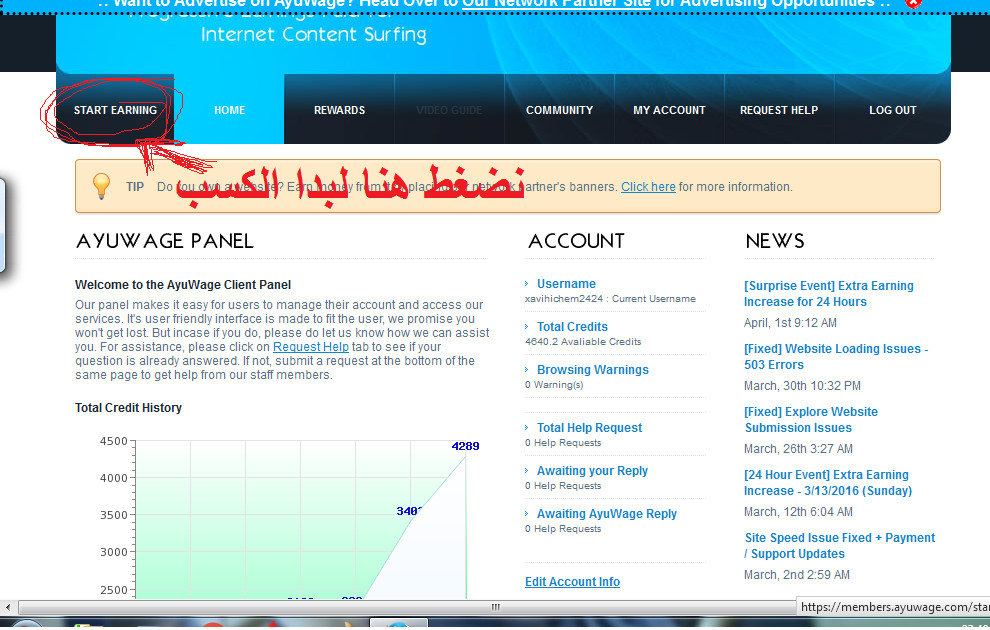Click the Edit Account Info link
The width and height of the screenshot is (990, 630).
tap(572, 582)
